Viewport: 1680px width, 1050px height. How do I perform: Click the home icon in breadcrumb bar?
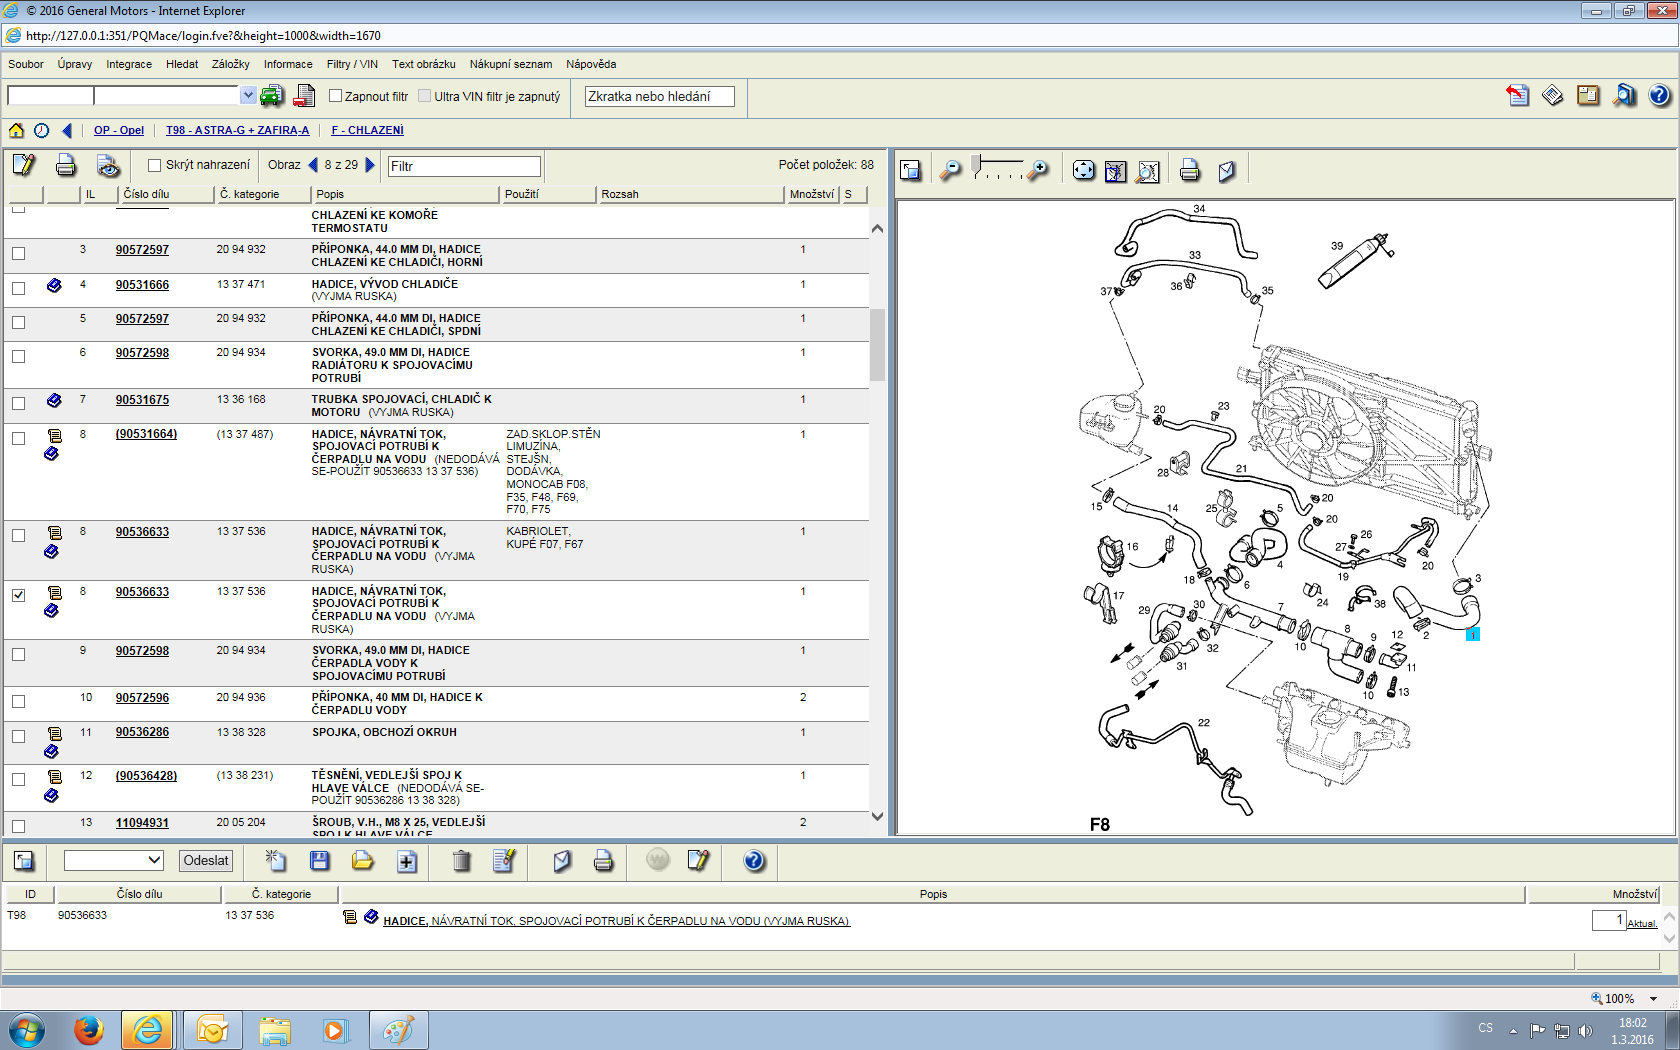pos(16,130)
